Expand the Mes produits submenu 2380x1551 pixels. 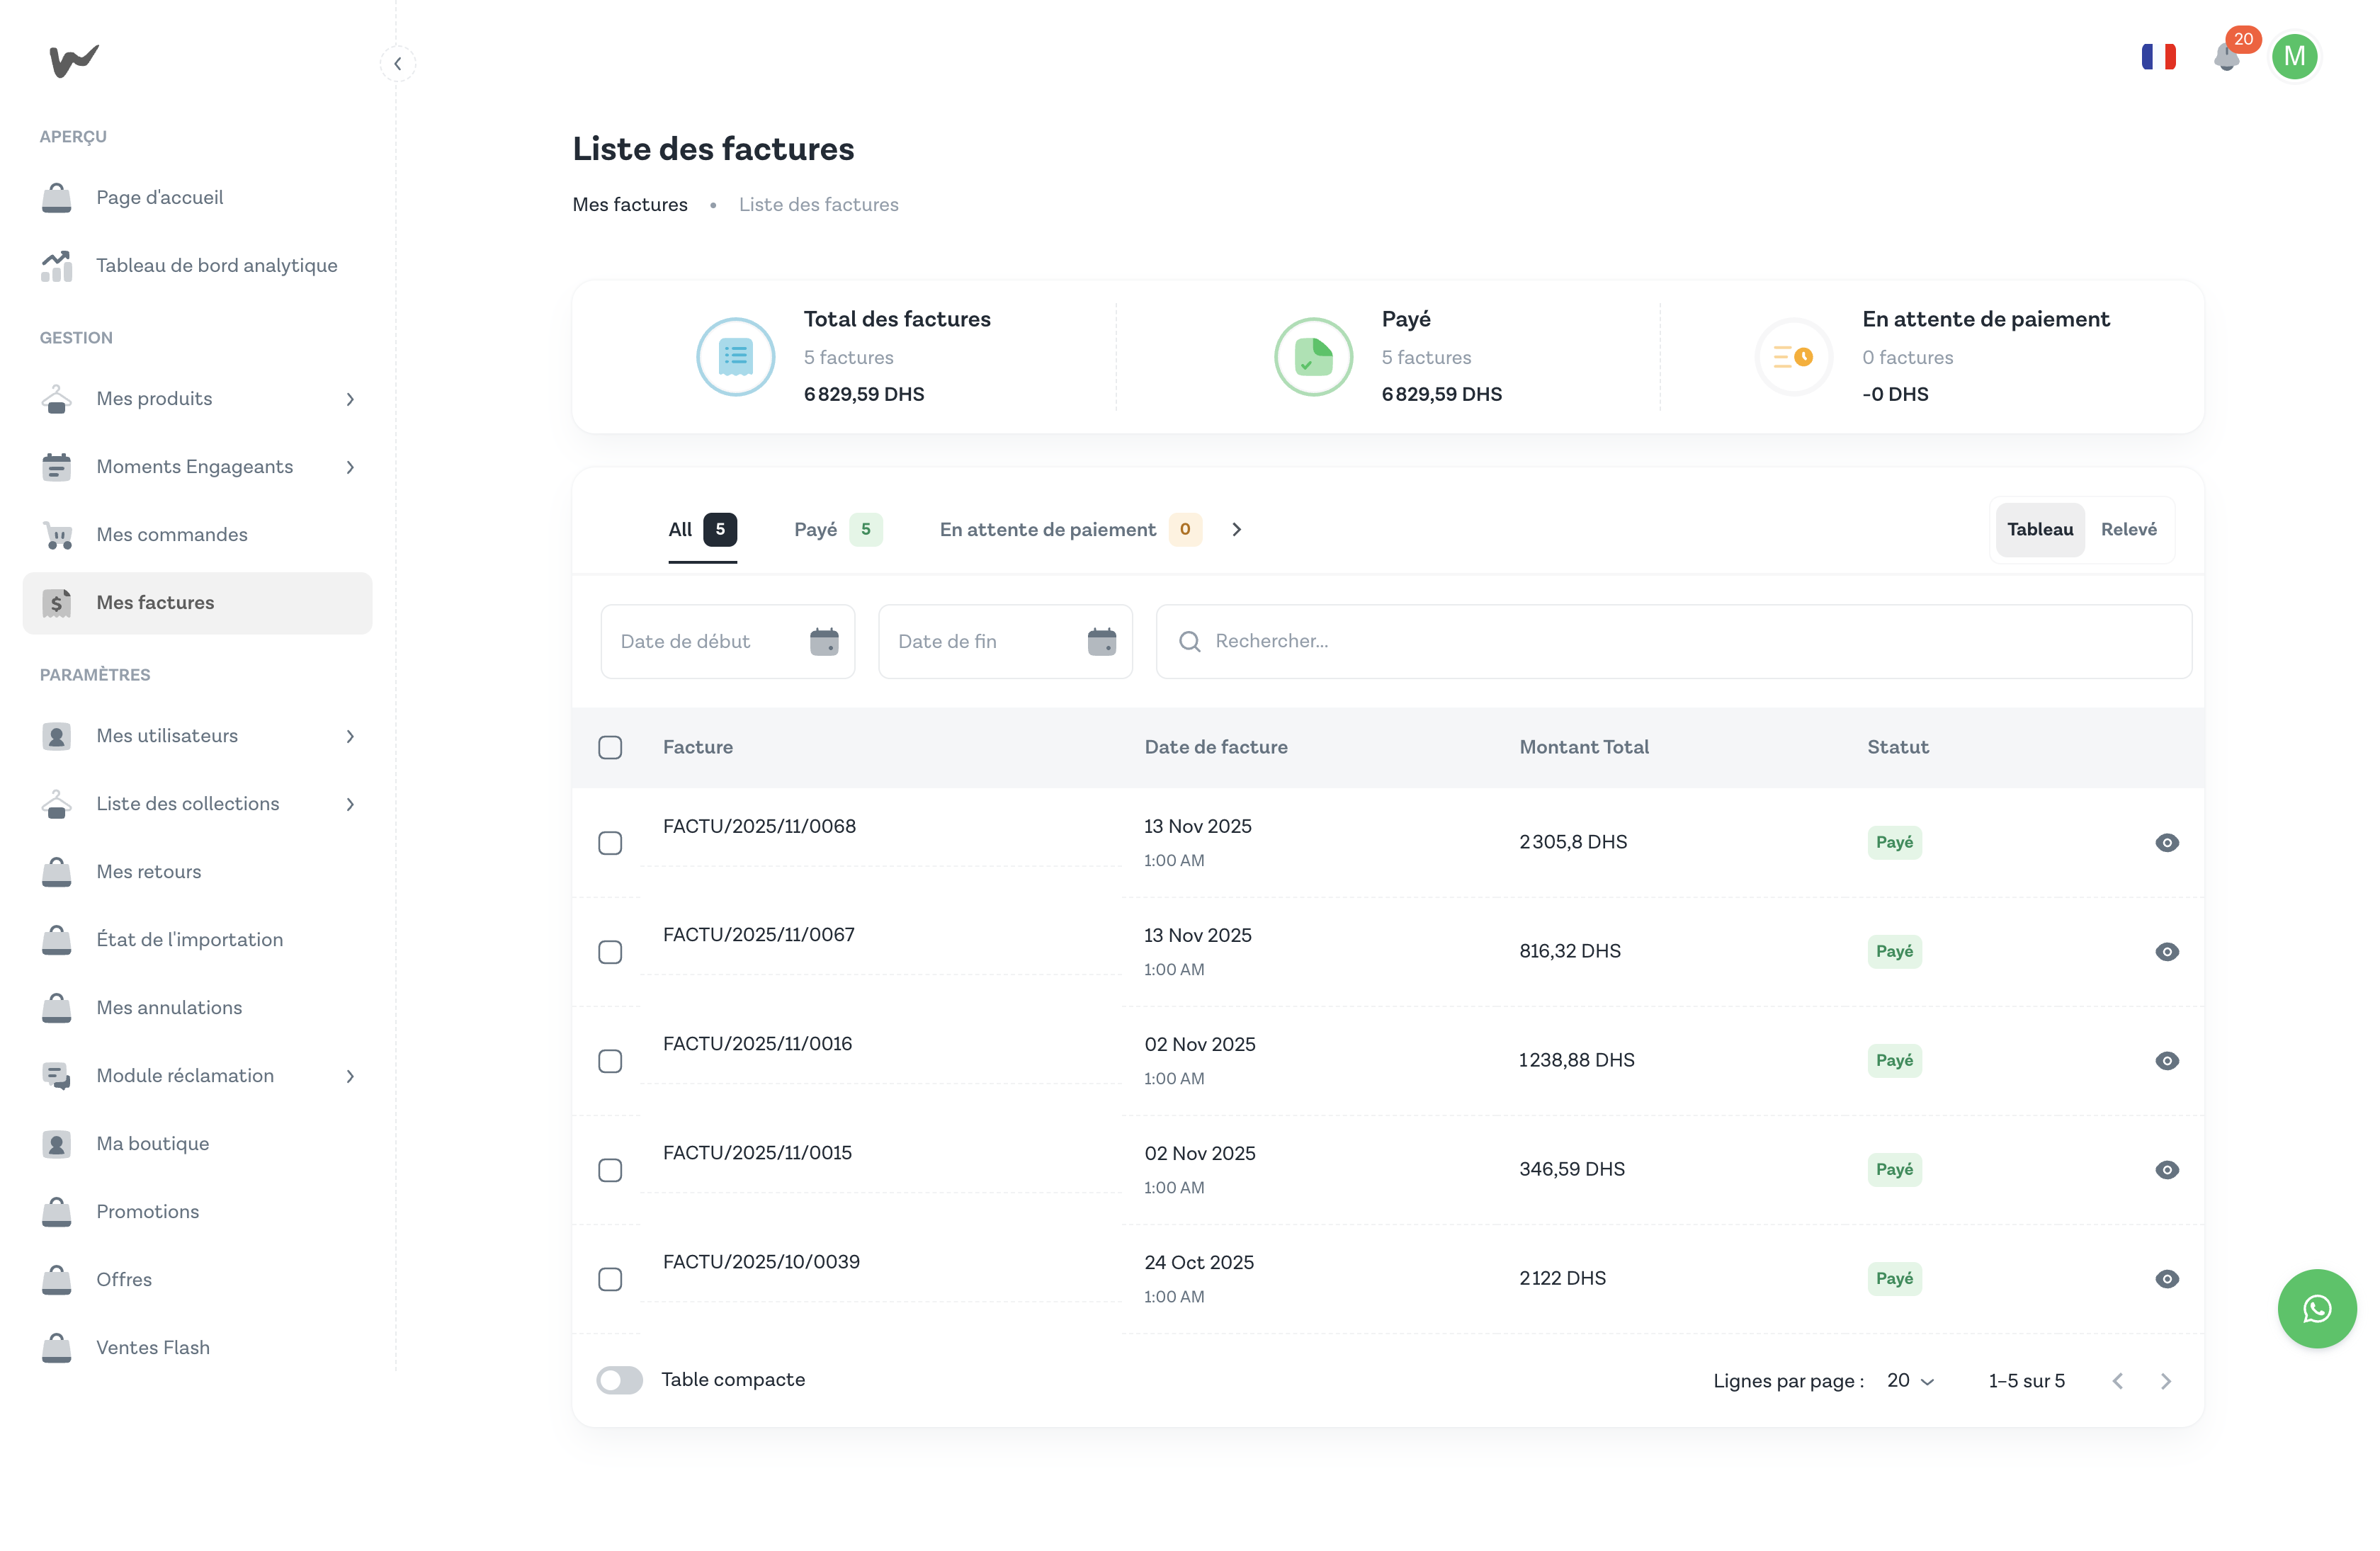(350, 399)
